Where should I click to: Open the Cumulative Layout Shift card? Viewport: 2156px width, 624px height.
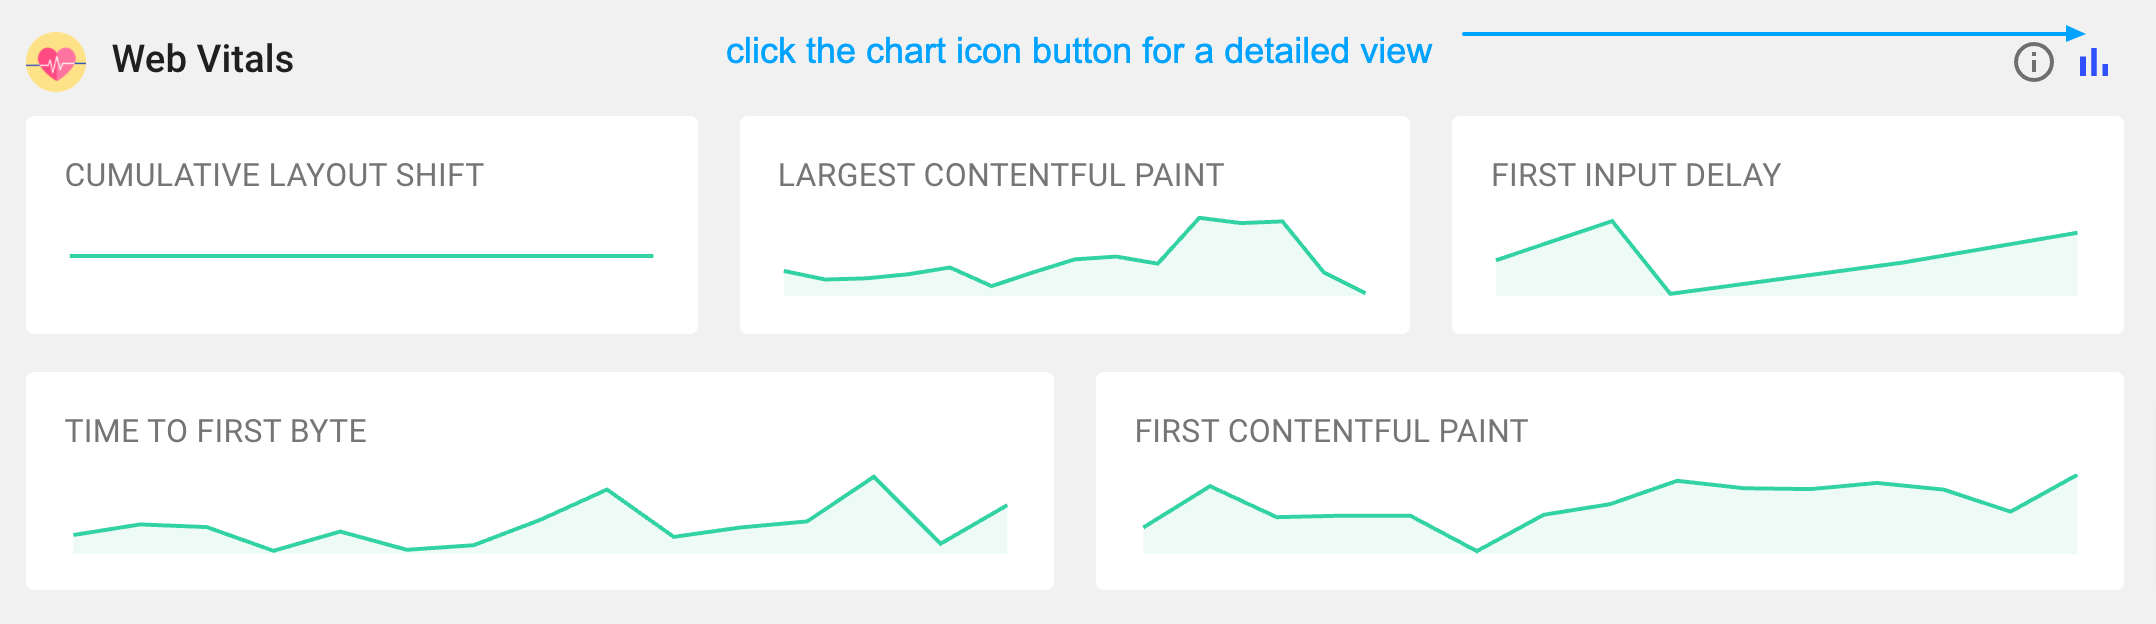(x=362, y=225)
